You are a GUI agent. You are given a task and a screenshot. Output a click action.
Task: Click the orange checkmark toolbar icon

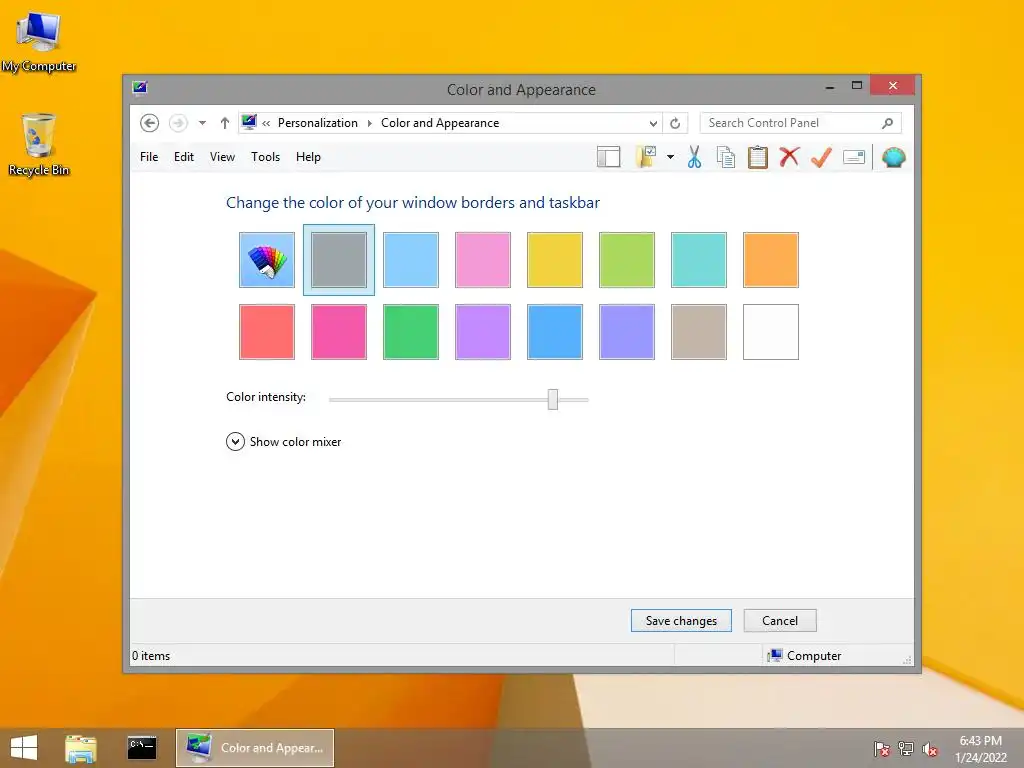click(822, 157)
